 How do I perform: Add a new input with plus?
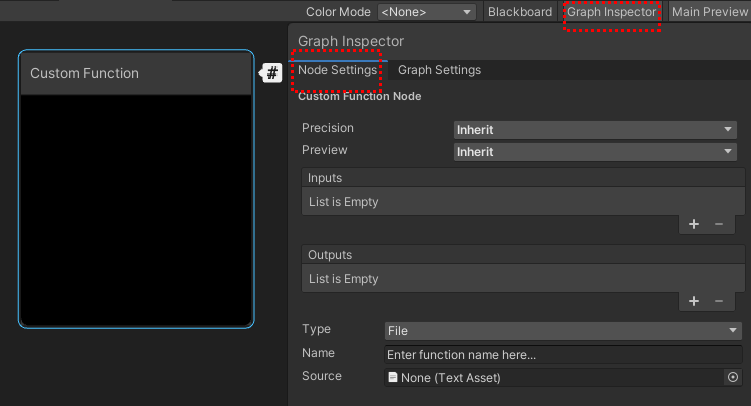pos(694,224)
